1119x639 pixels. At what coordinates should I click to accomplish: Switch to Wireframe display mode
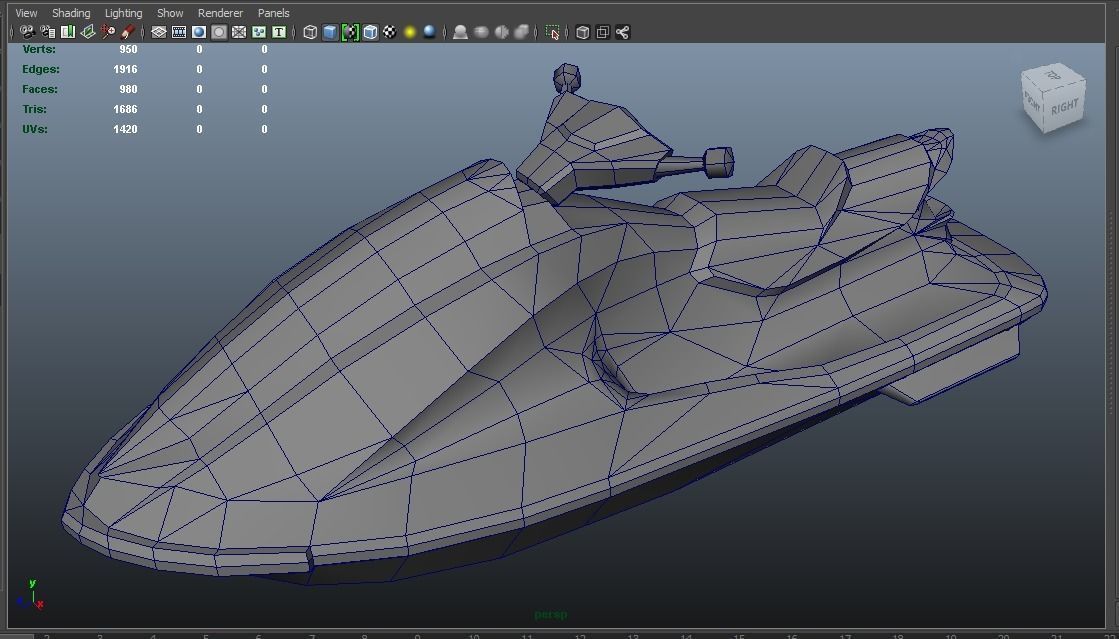(310, 32)
